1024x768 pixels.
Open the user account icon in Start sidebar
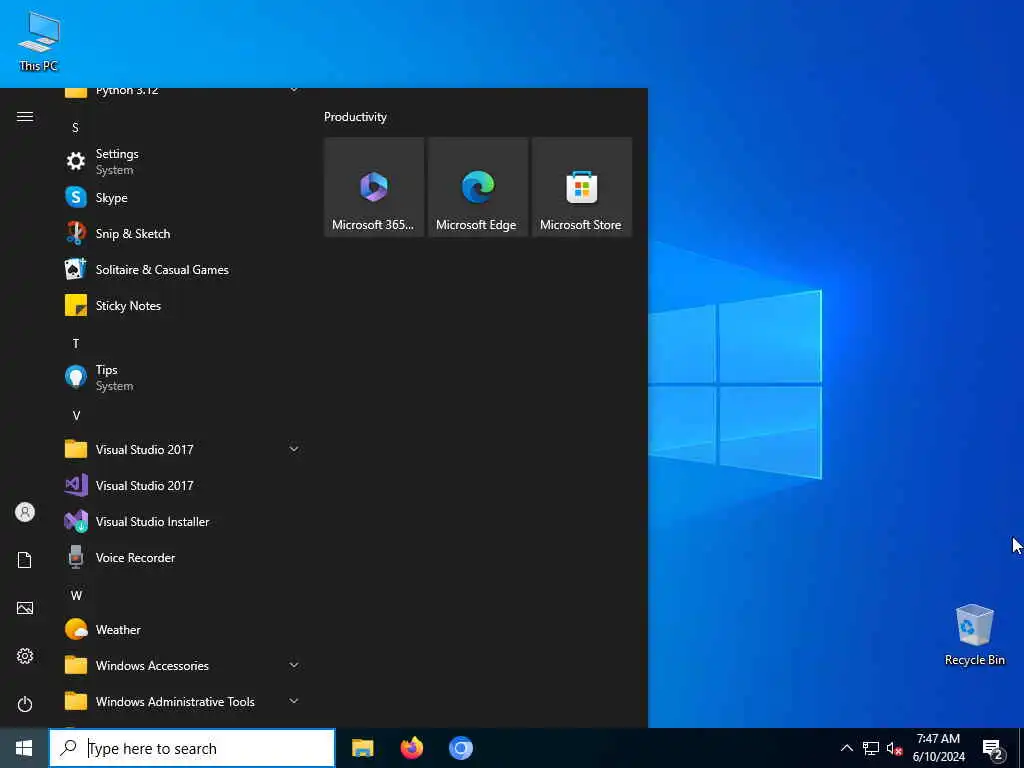pyautogui.click(x=25, y=512)
